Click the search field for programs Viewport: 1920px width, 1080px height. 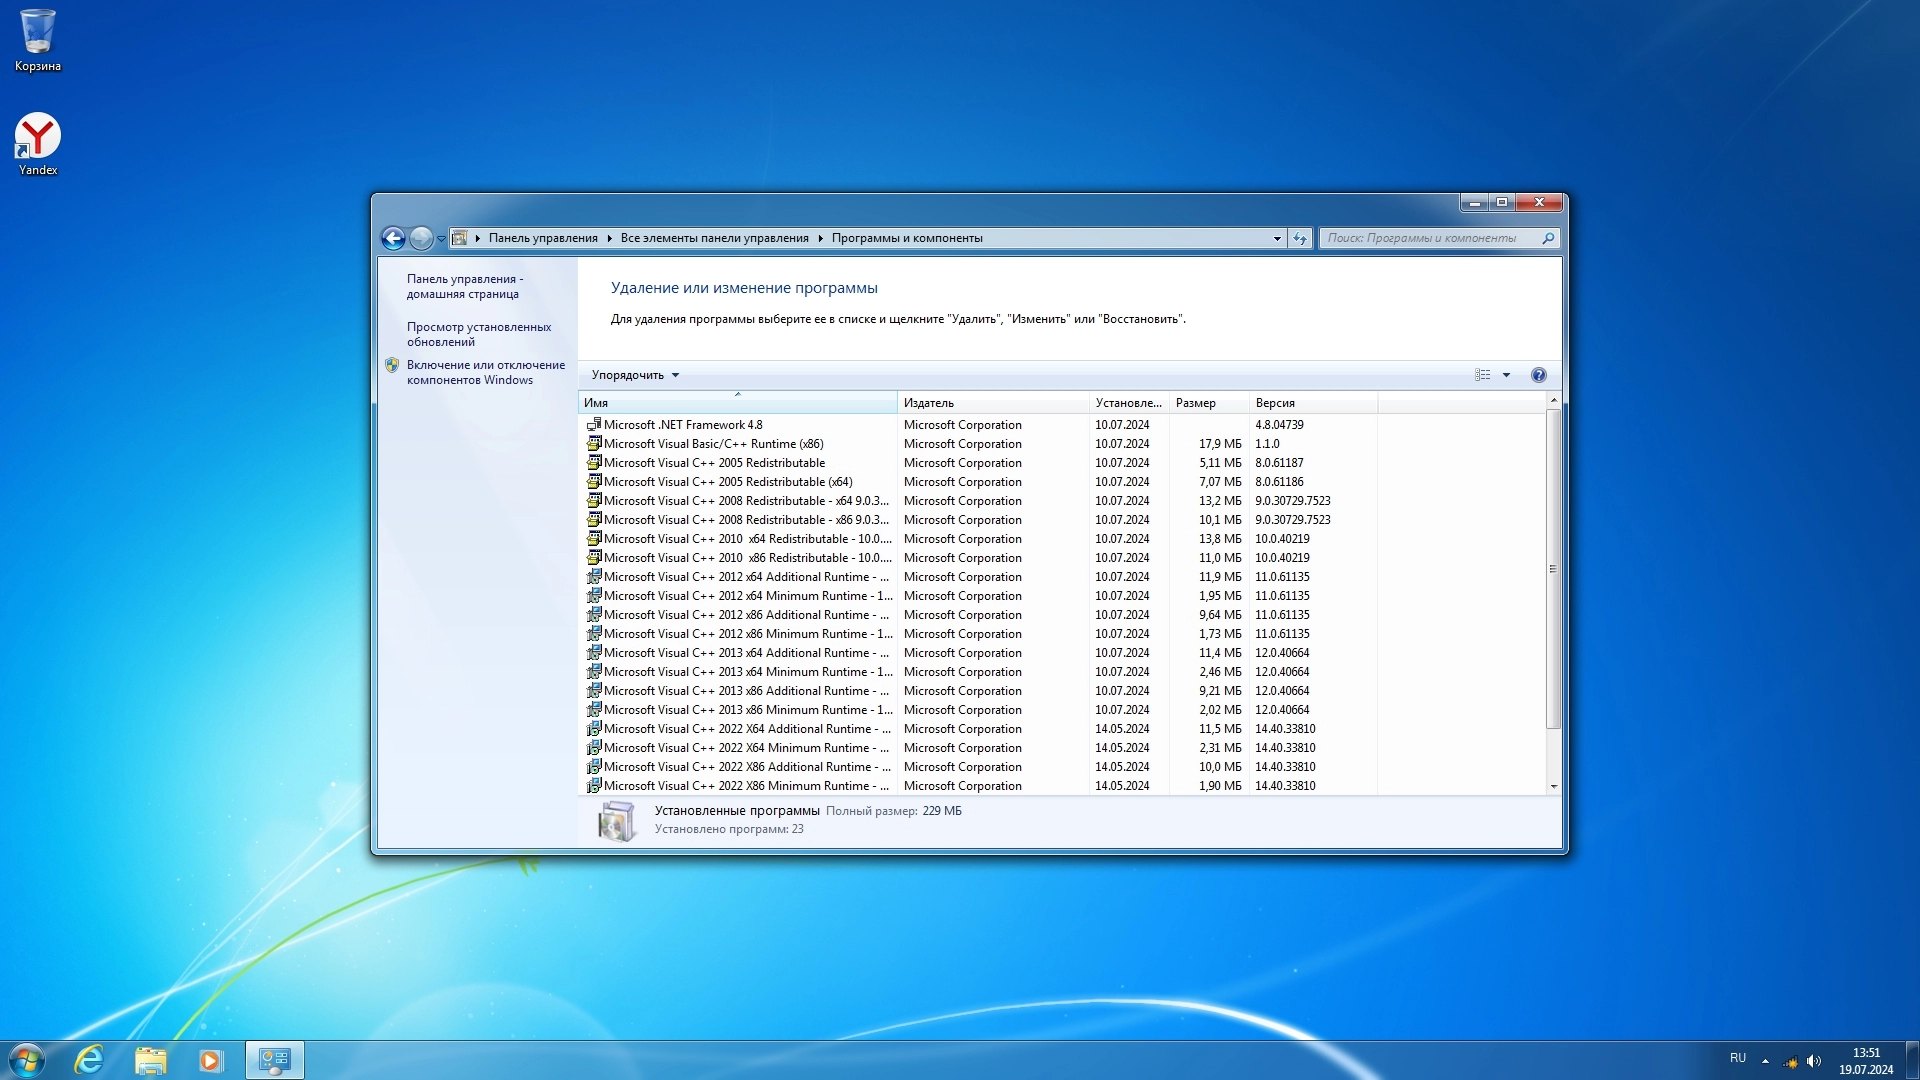point(1430,238)
